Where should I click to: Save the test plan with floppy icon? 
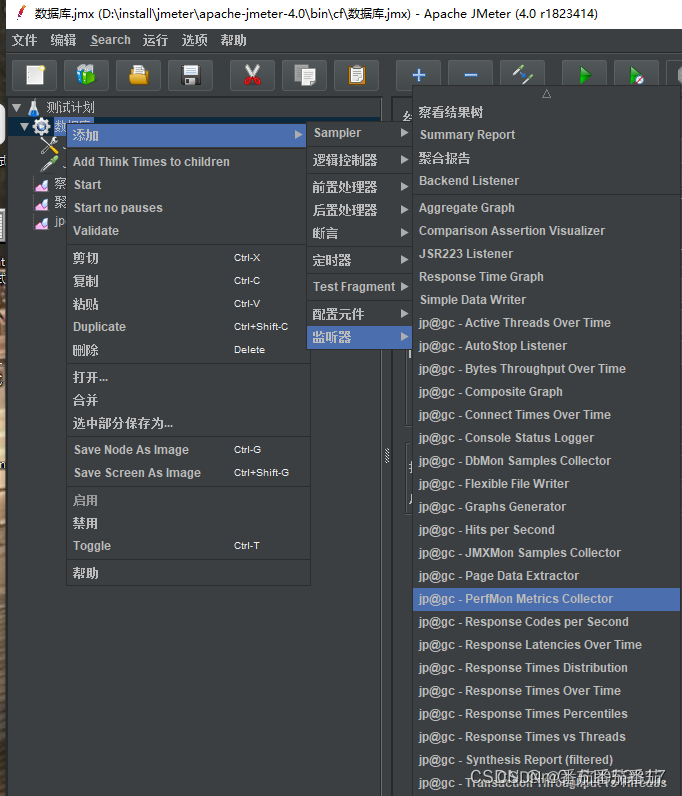190,75
